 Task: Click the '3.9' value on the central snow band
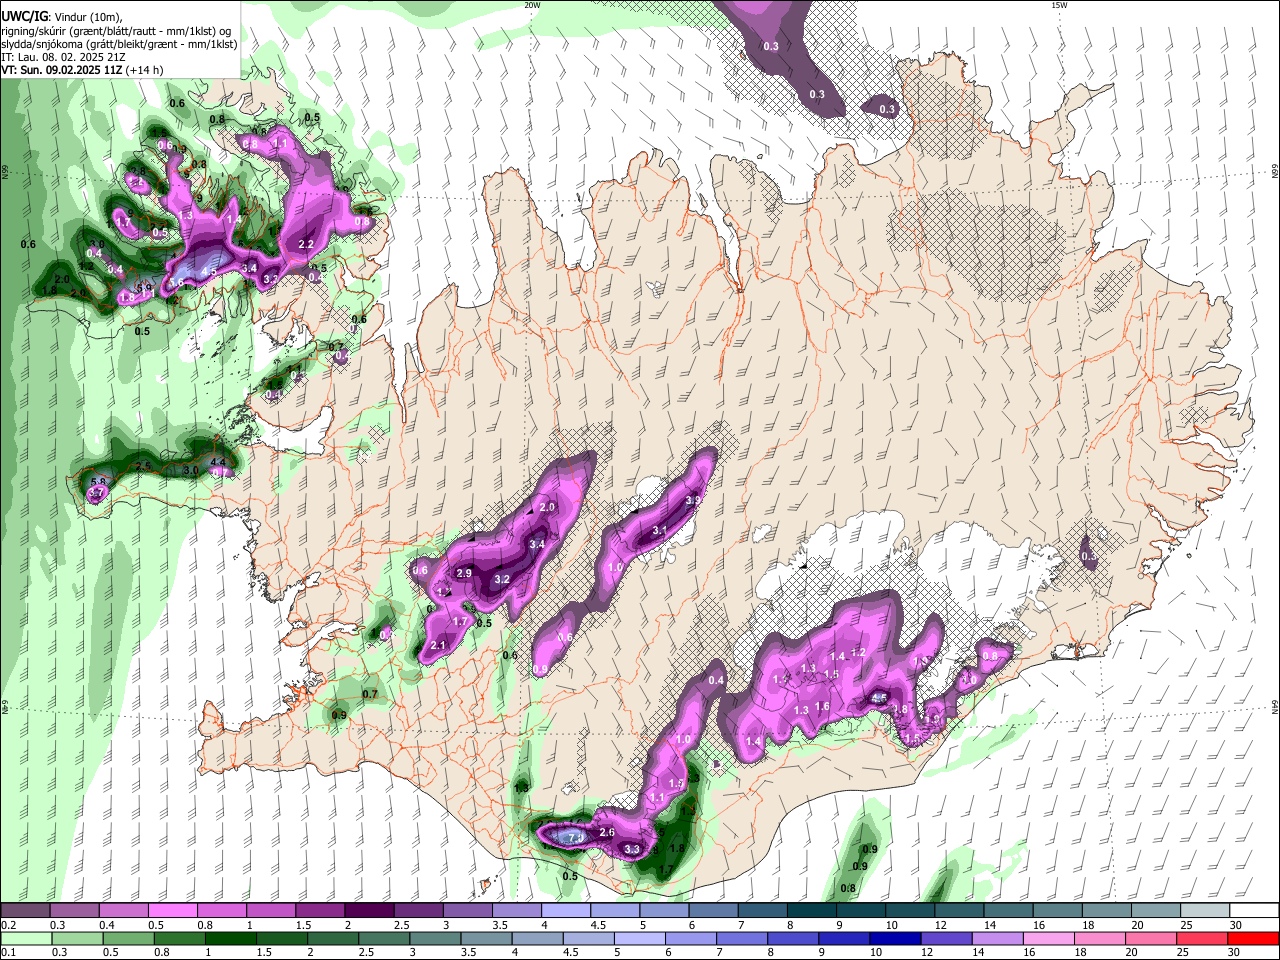coord(692,500)
